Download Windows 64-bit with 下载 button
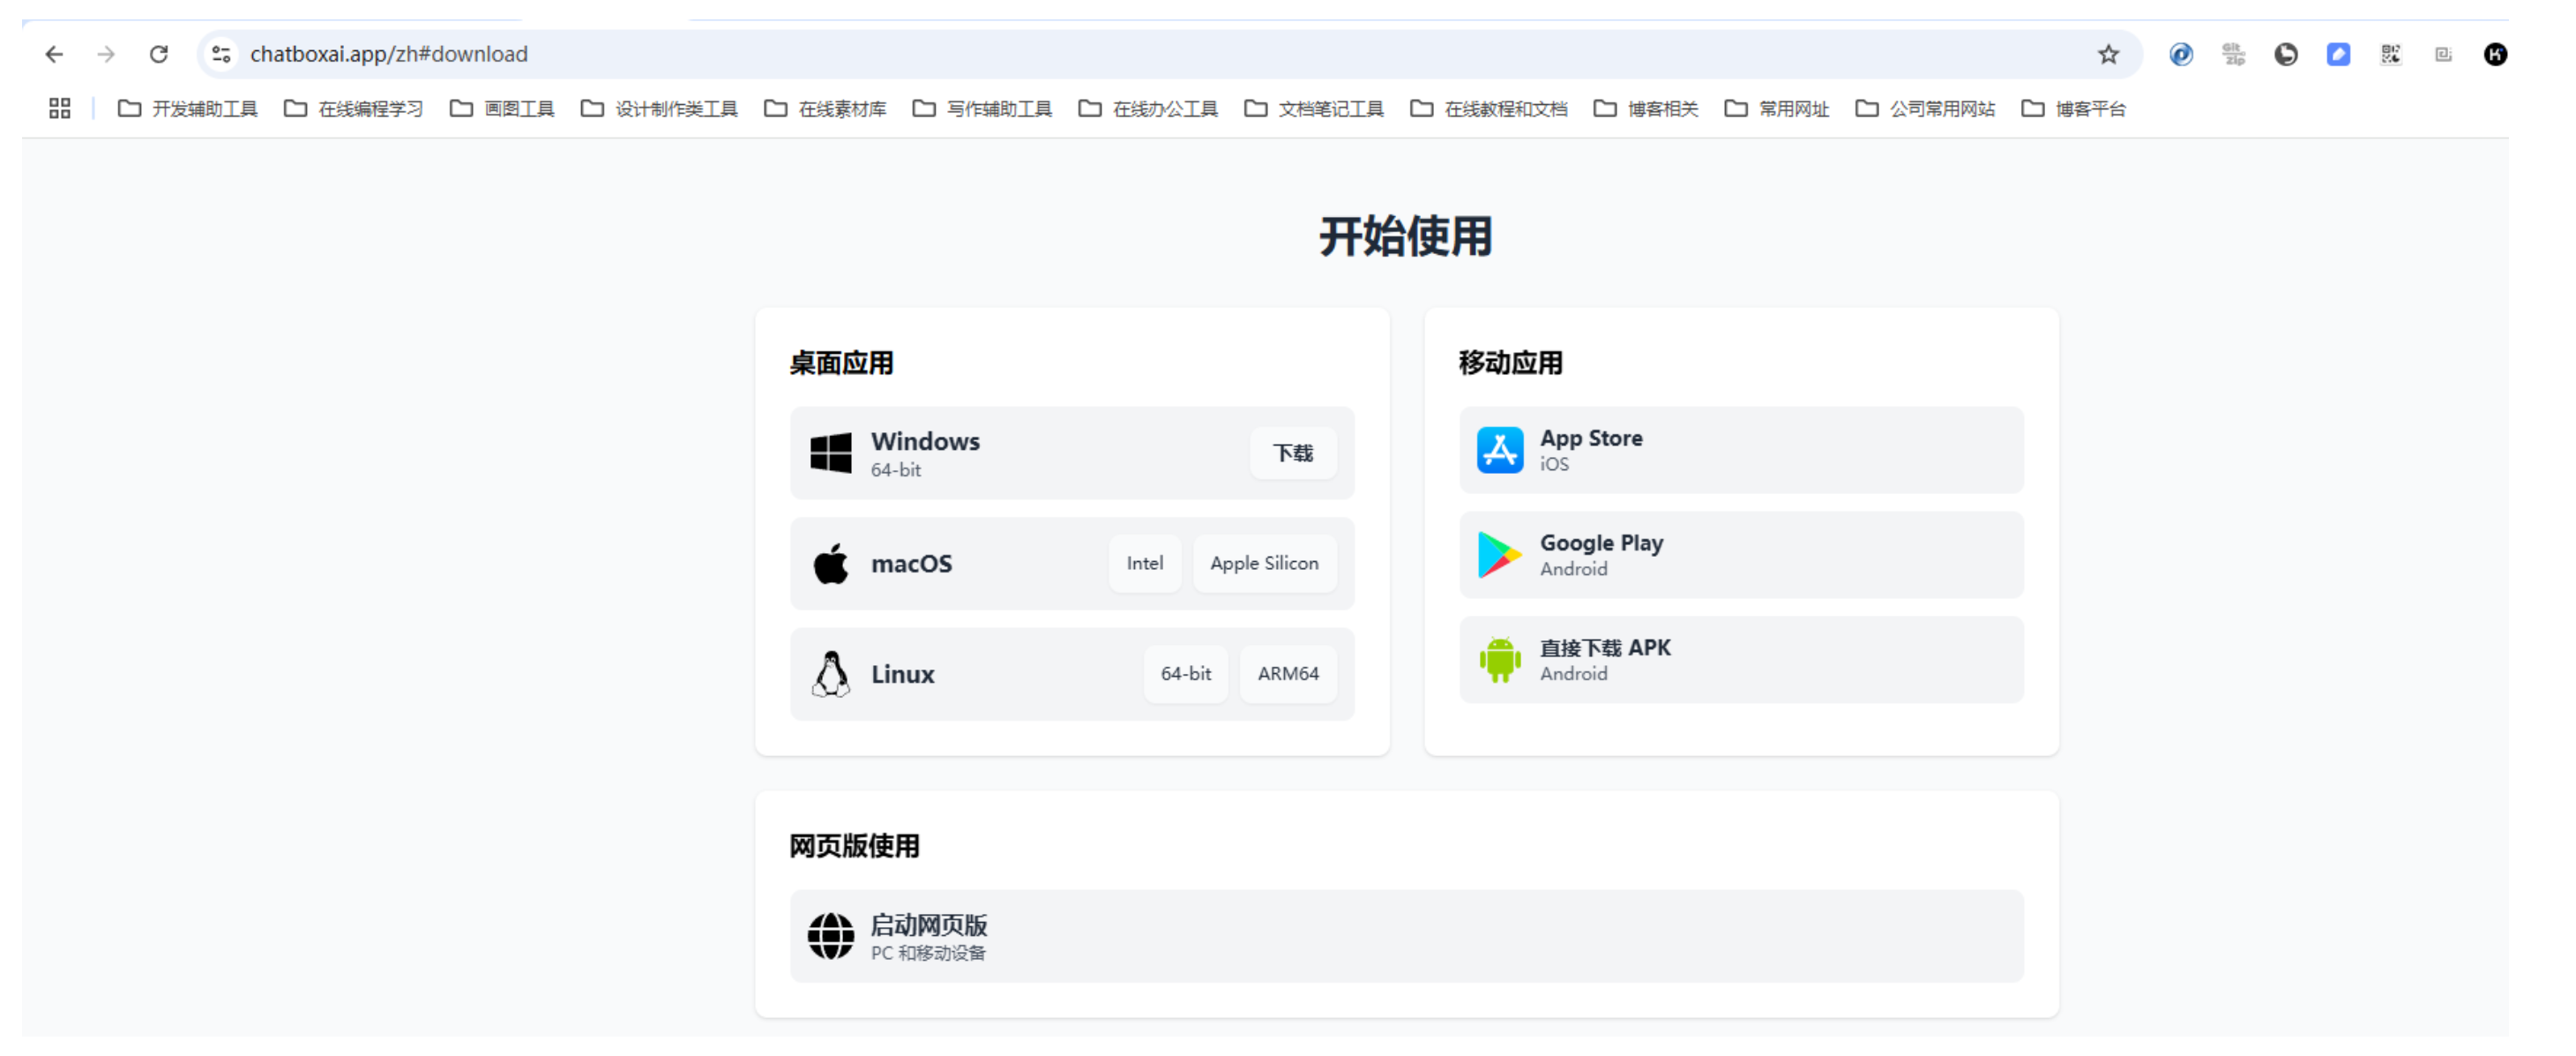 pos(1292,453)
